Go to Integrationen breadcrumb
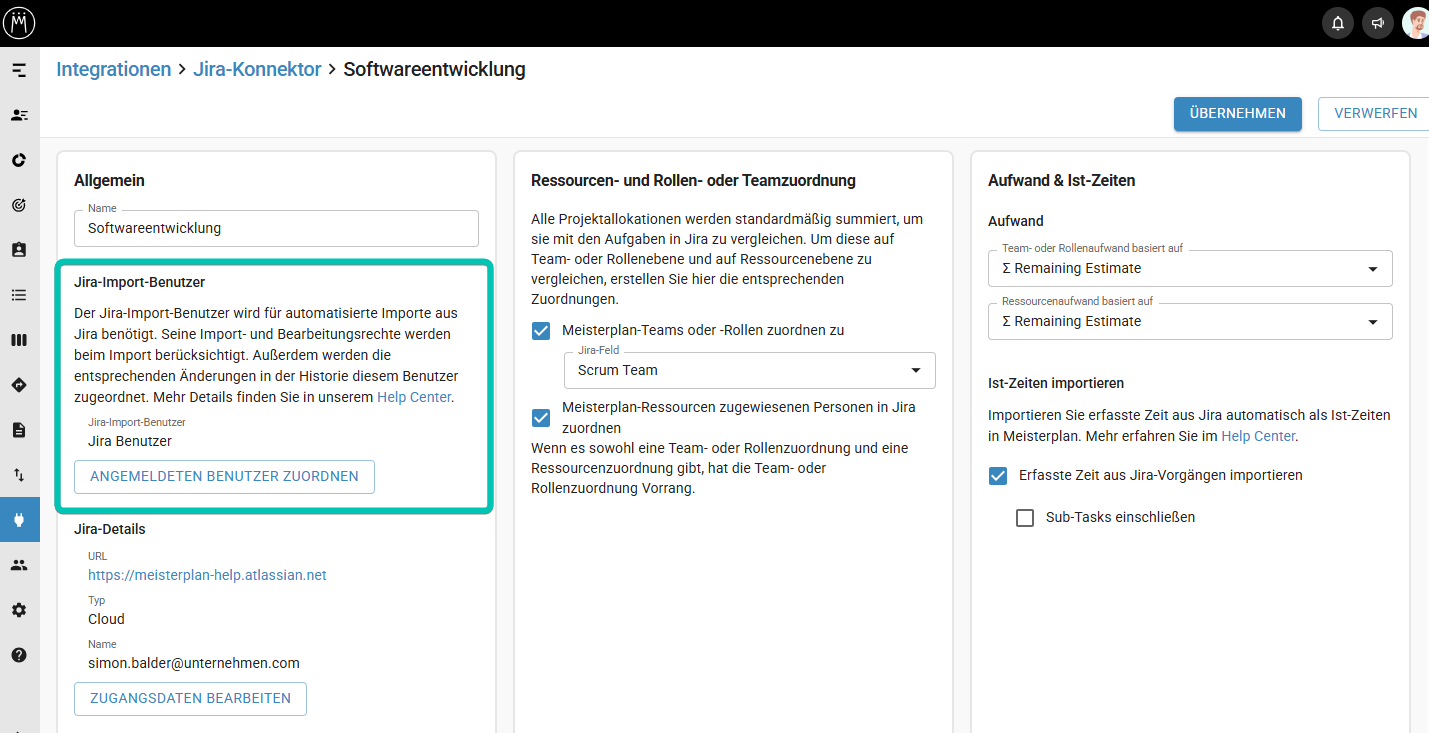Image resolution: width=1429 pixels, height=733 pixels. coord(114,69)
